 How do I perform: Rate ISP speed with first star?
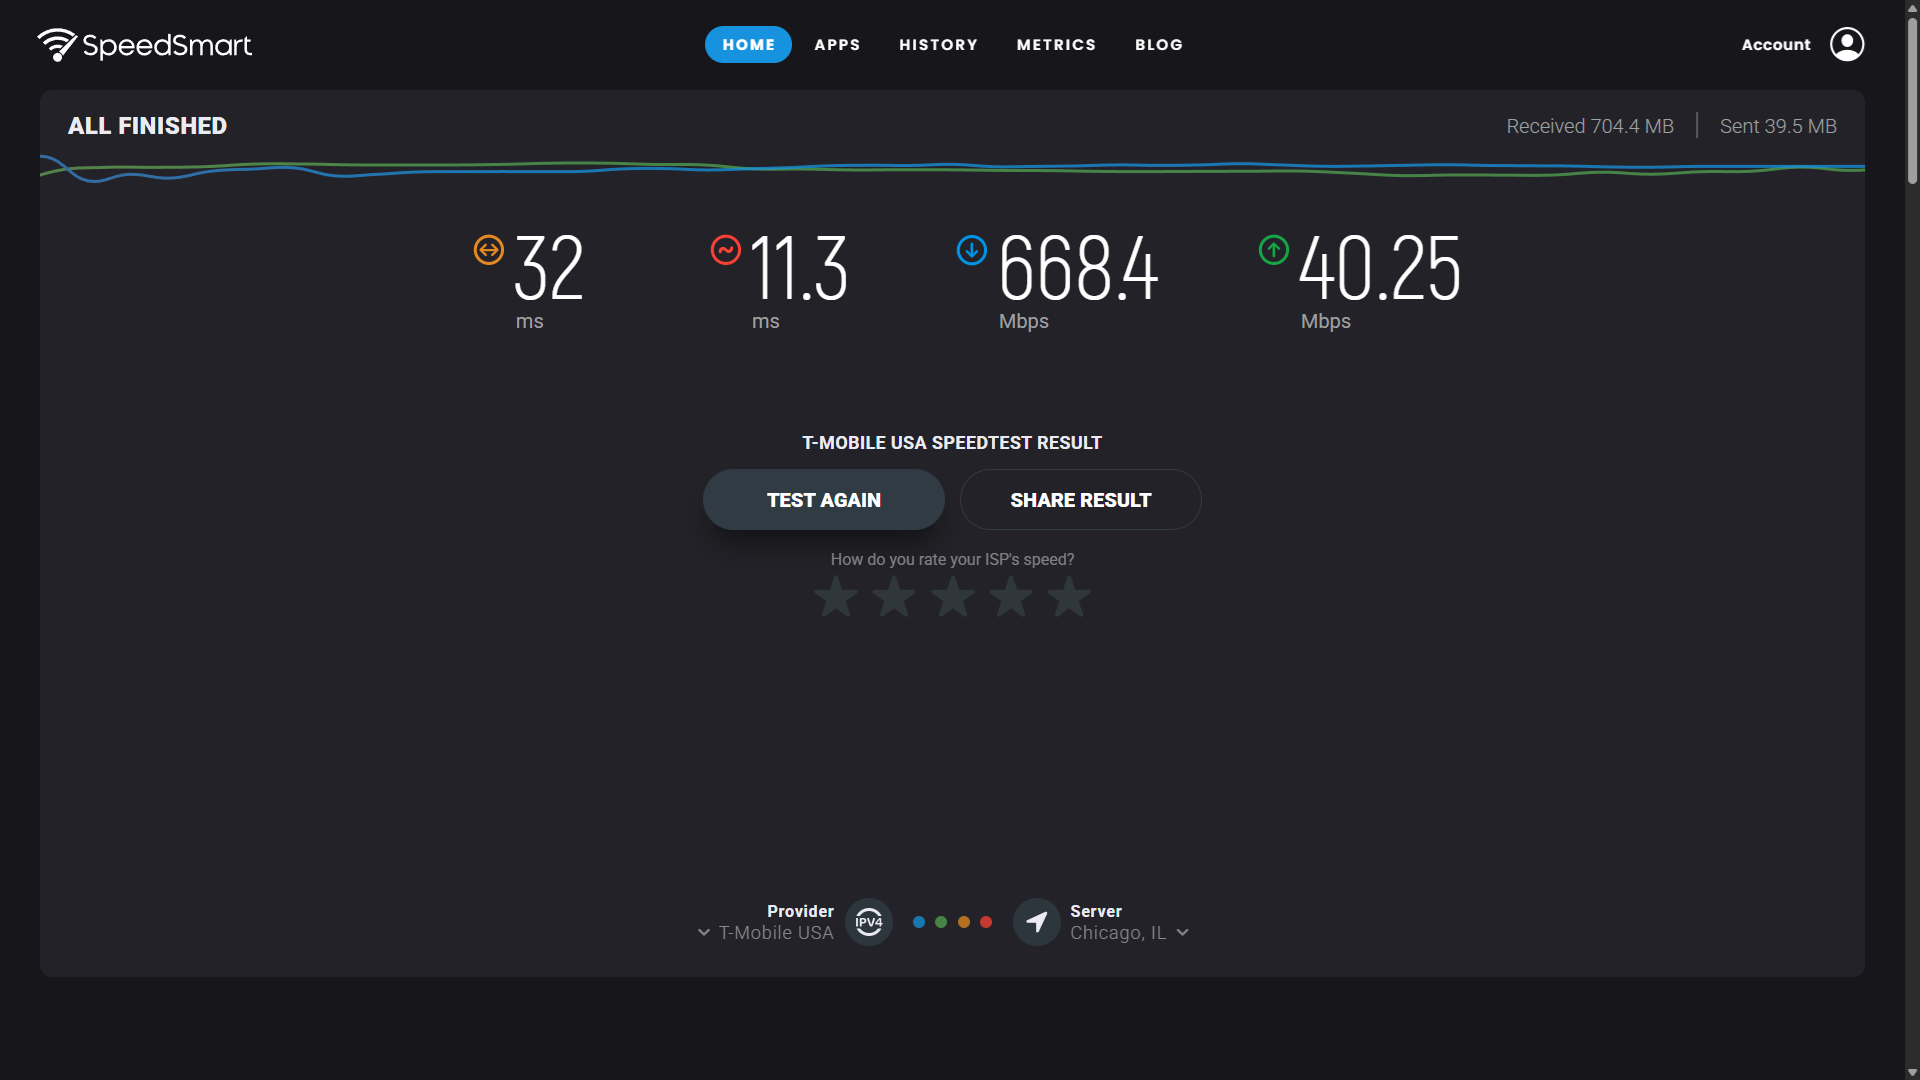(835, 597)
